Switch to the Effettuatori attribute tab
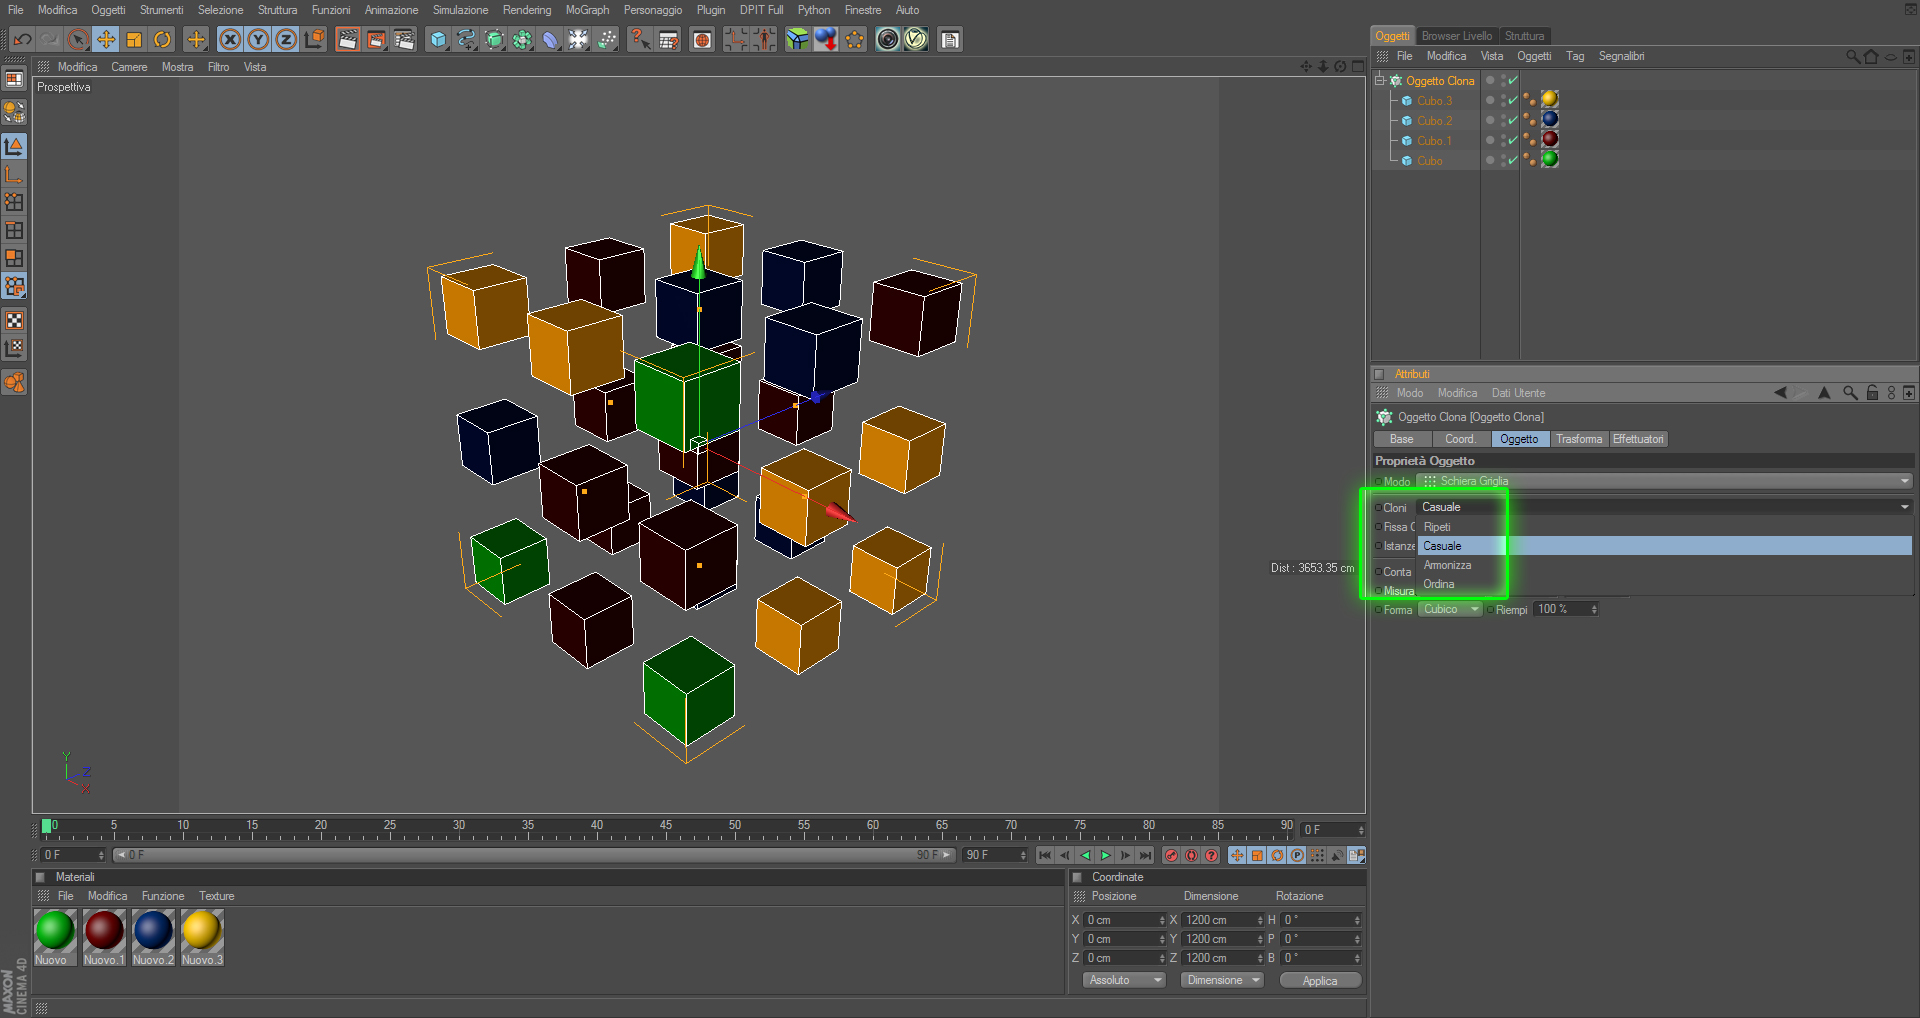 click(1638, 439)
